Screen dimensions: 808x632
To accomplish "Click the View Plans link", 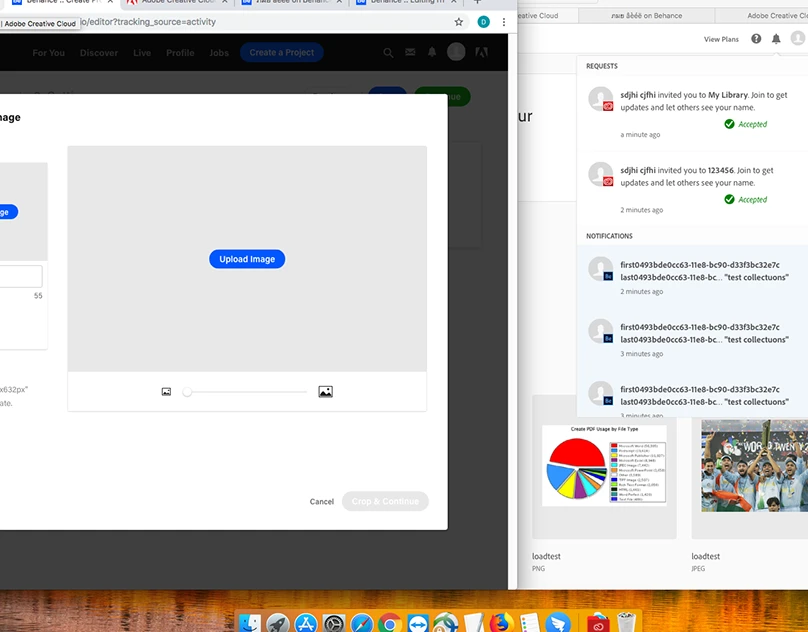I will [x=721, y=39].
